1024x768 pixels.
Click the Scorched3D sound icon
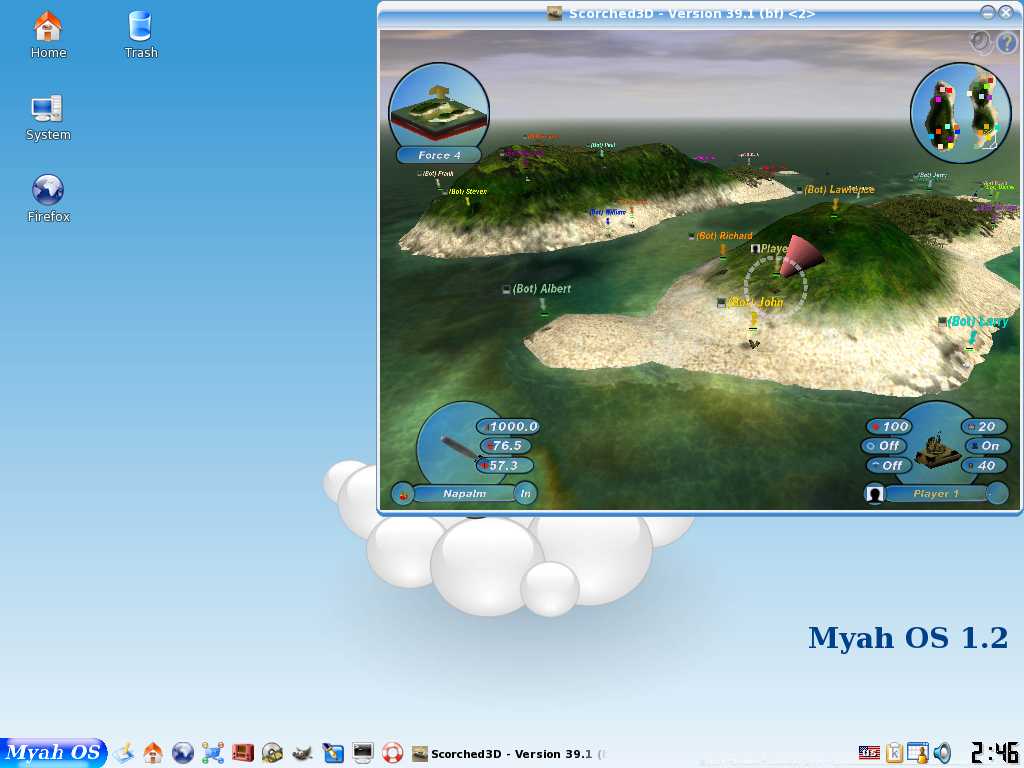(980, 42)
